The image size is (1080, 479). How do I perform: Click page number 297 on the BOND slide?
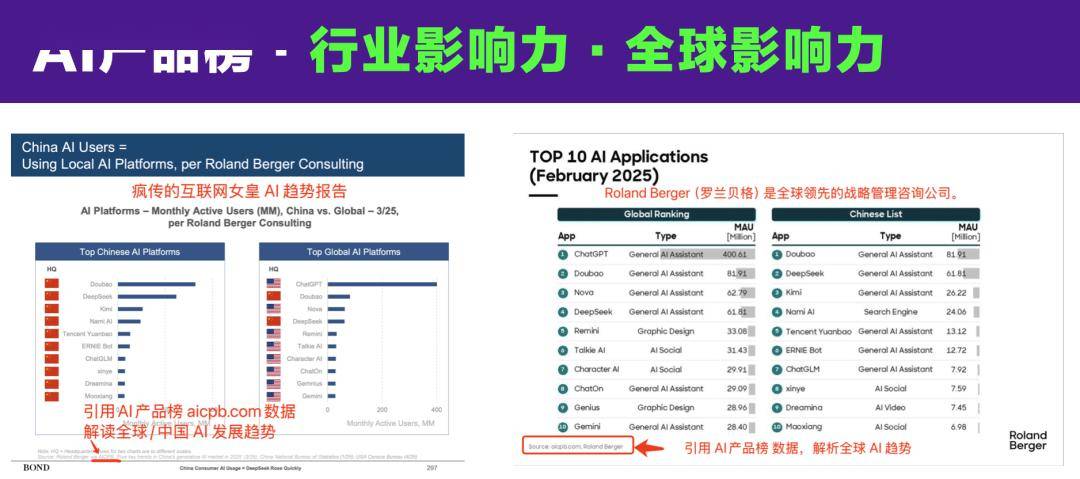pyautogui.click(x=431, y=468)
